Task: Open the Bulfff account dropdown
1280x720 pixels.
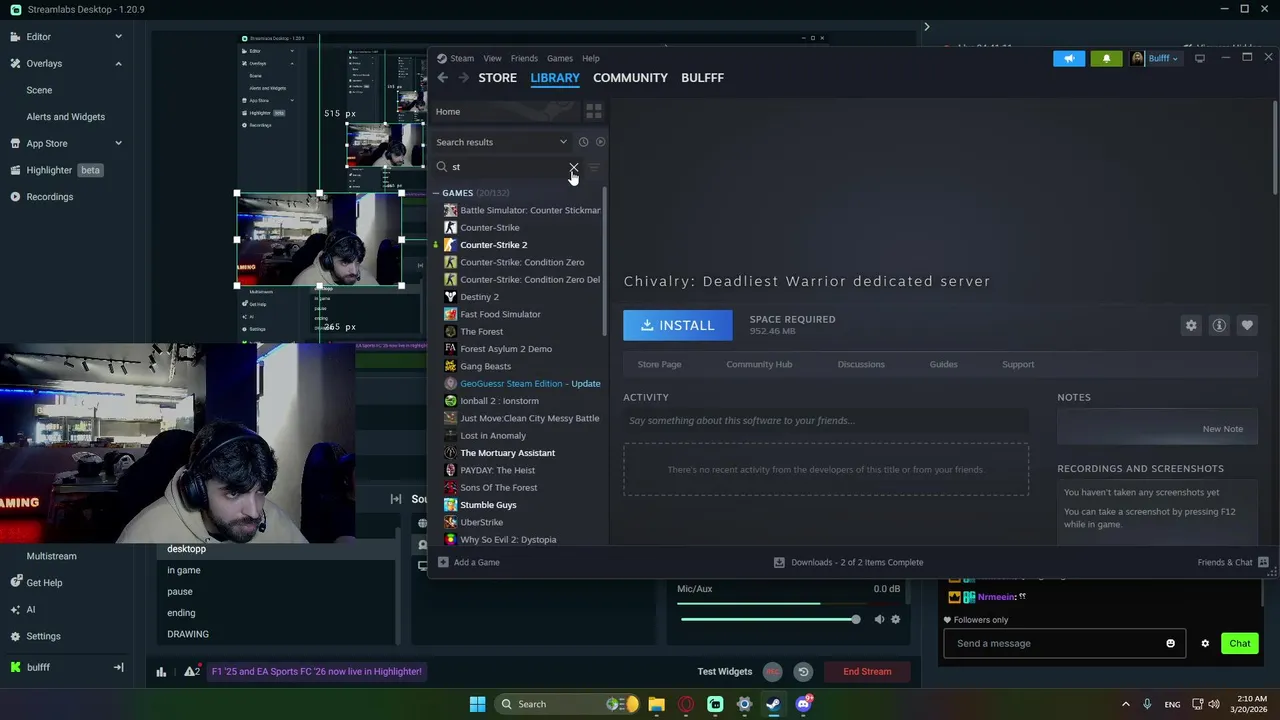Action: (1157, 58)
